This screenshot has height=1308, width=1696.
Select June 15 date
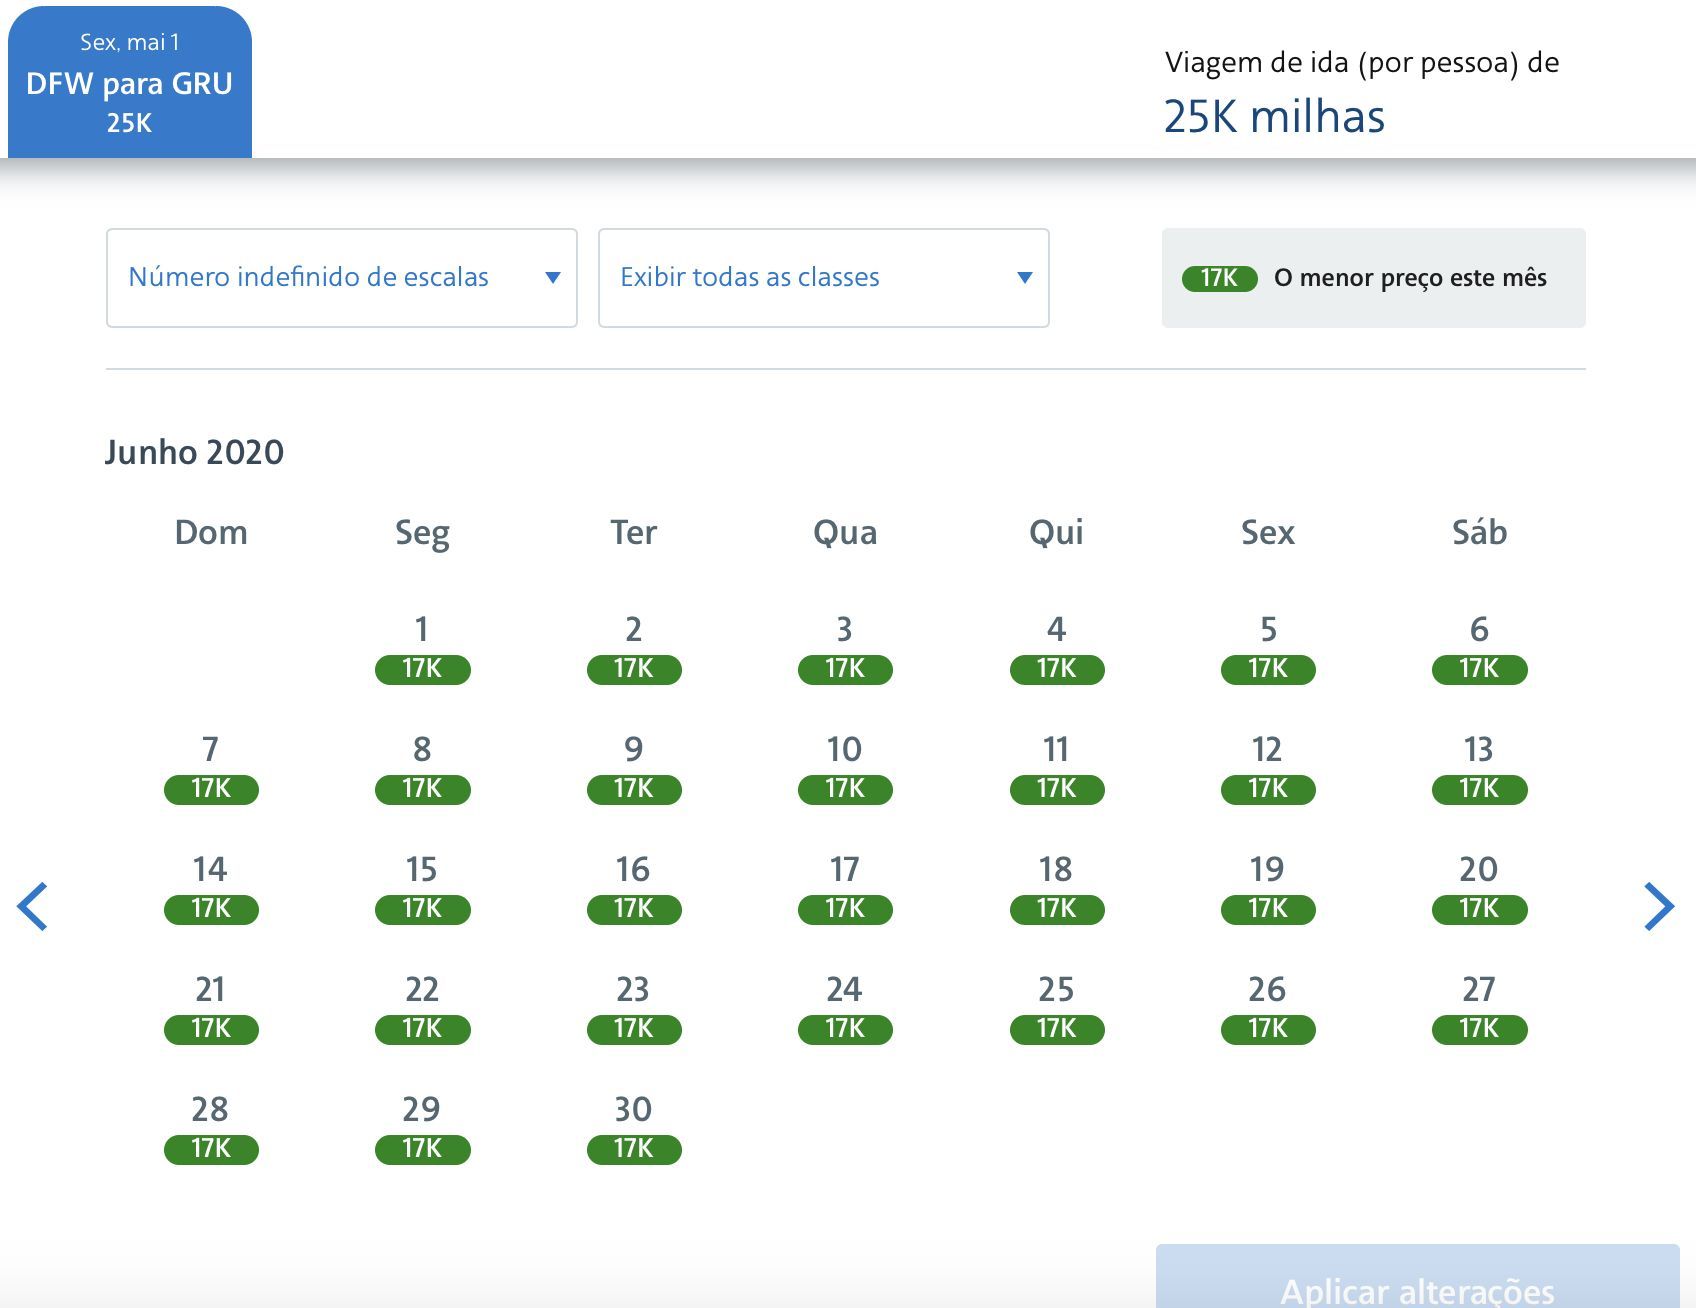pyautogui.click(x=422, y=888)
